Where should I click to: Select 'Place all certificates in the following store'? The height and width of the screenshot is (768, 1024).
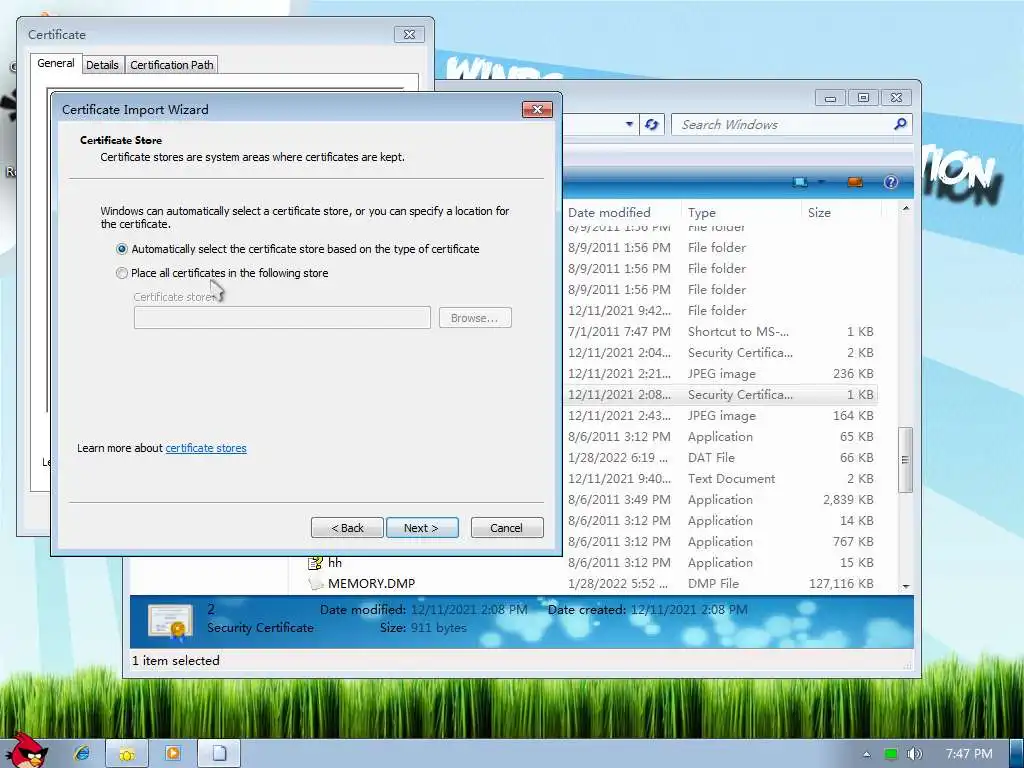[121, 273]
